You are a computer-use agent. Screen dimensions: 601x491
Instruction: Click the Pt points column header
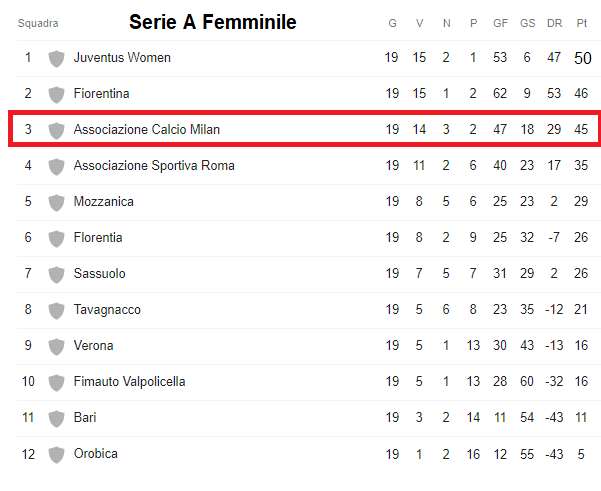tap(582, 23)
